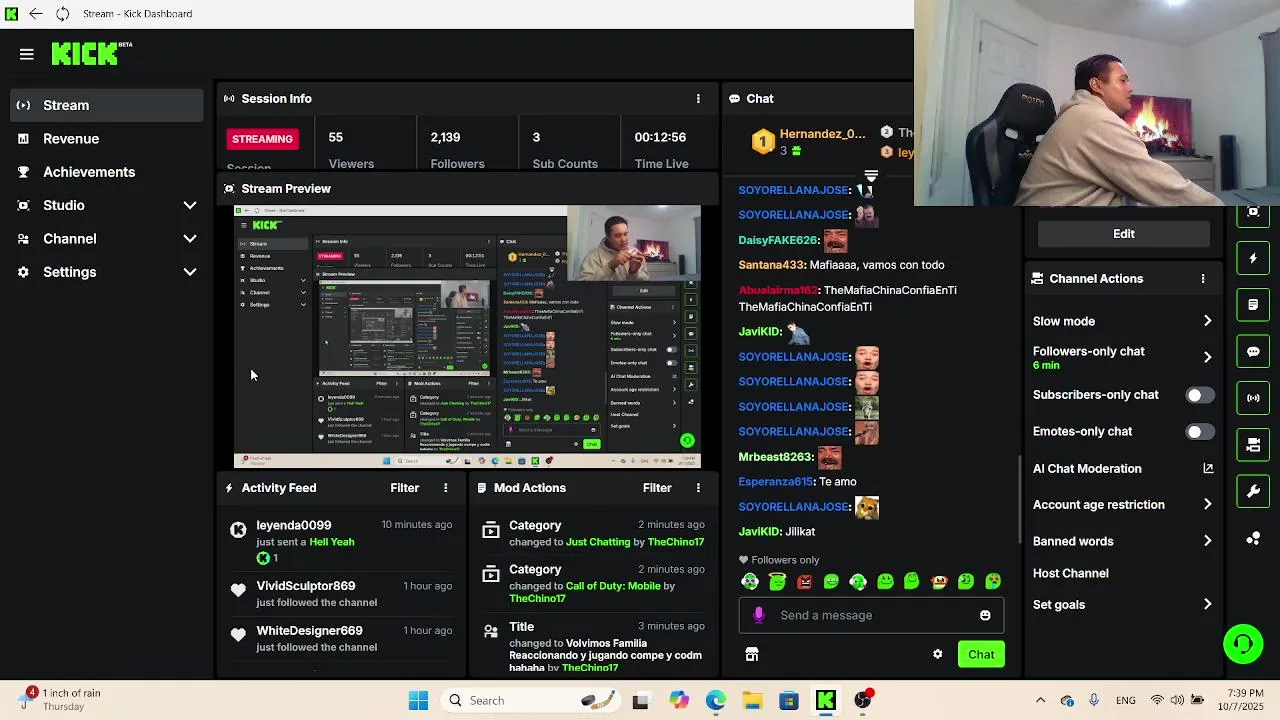Click Esperanza615 Te amo message
Screen dimensions: 1280x720
point(797,482)
